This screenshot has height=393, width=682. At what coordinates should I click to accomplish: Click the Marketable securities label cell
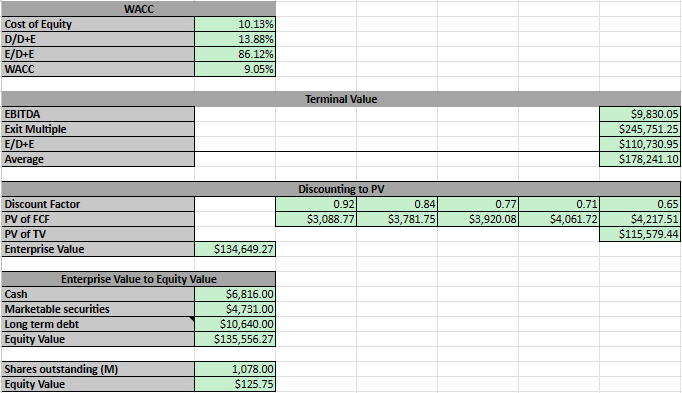(x=98, y=309)
